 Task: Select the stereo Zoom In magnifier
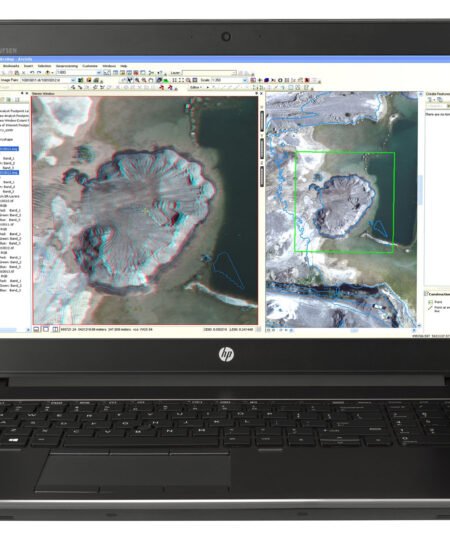click(x=137, y=80)
